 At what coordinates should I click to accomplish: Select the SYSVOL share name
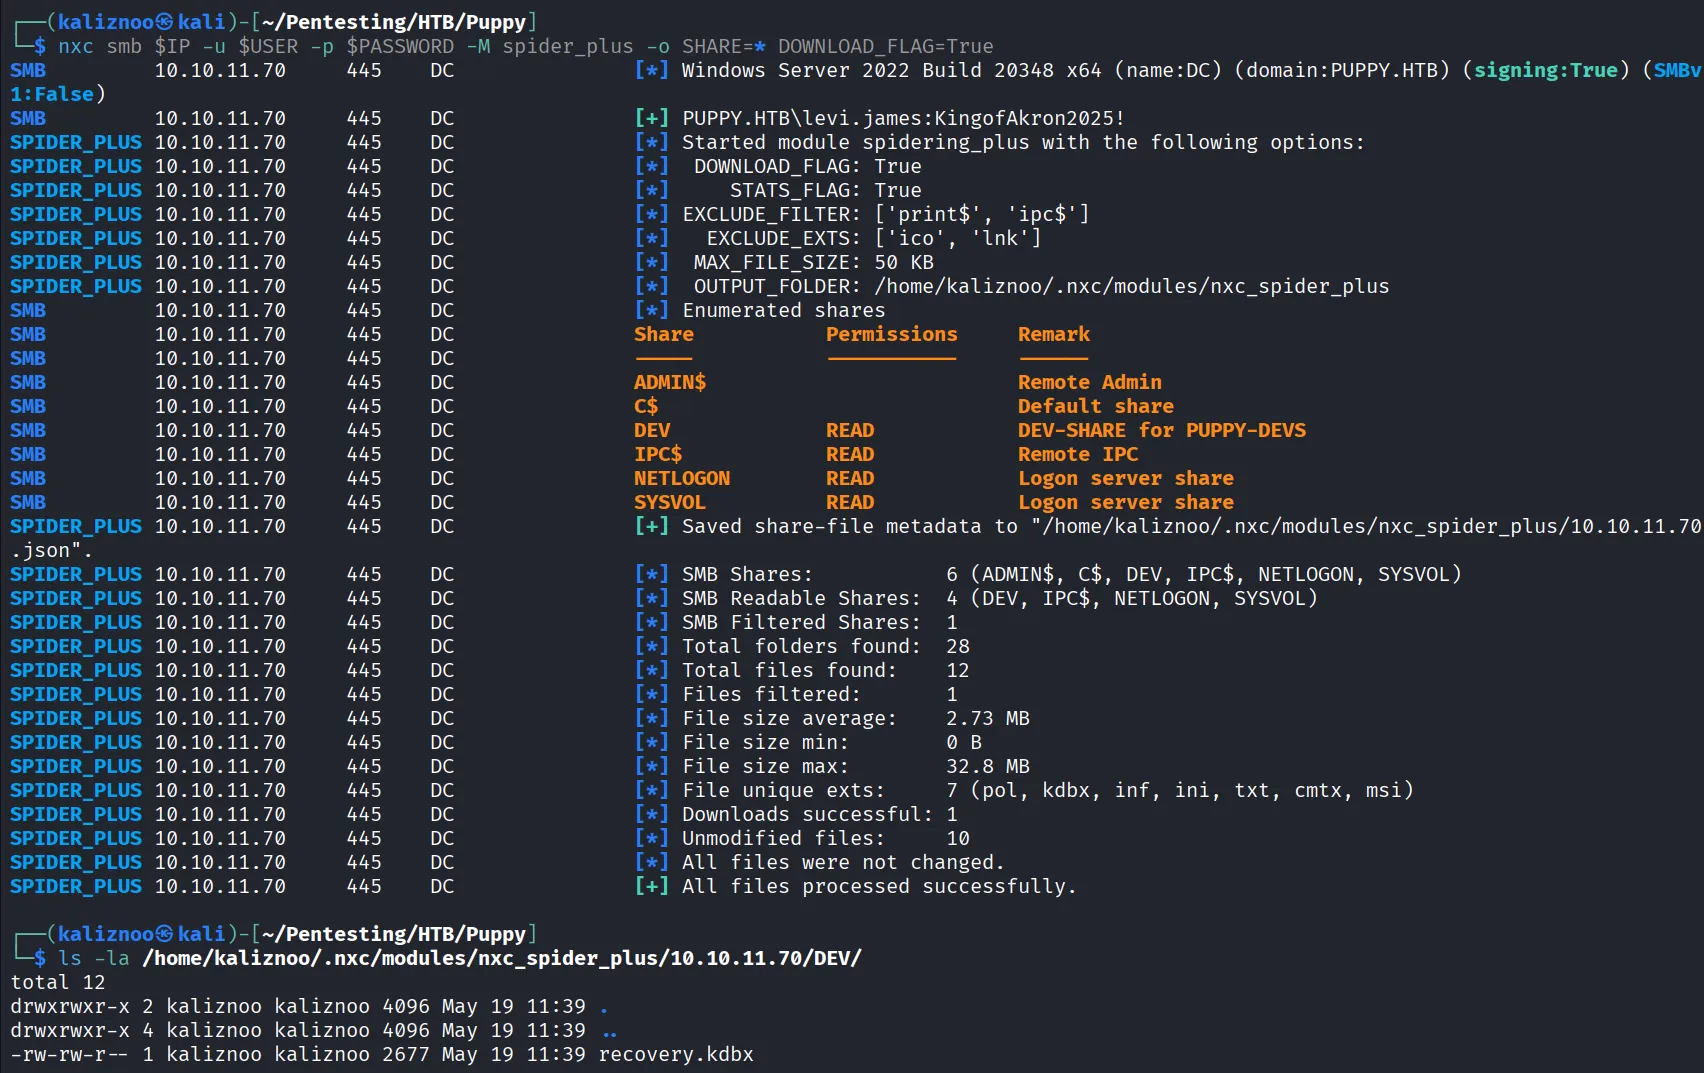pos(670,502)
